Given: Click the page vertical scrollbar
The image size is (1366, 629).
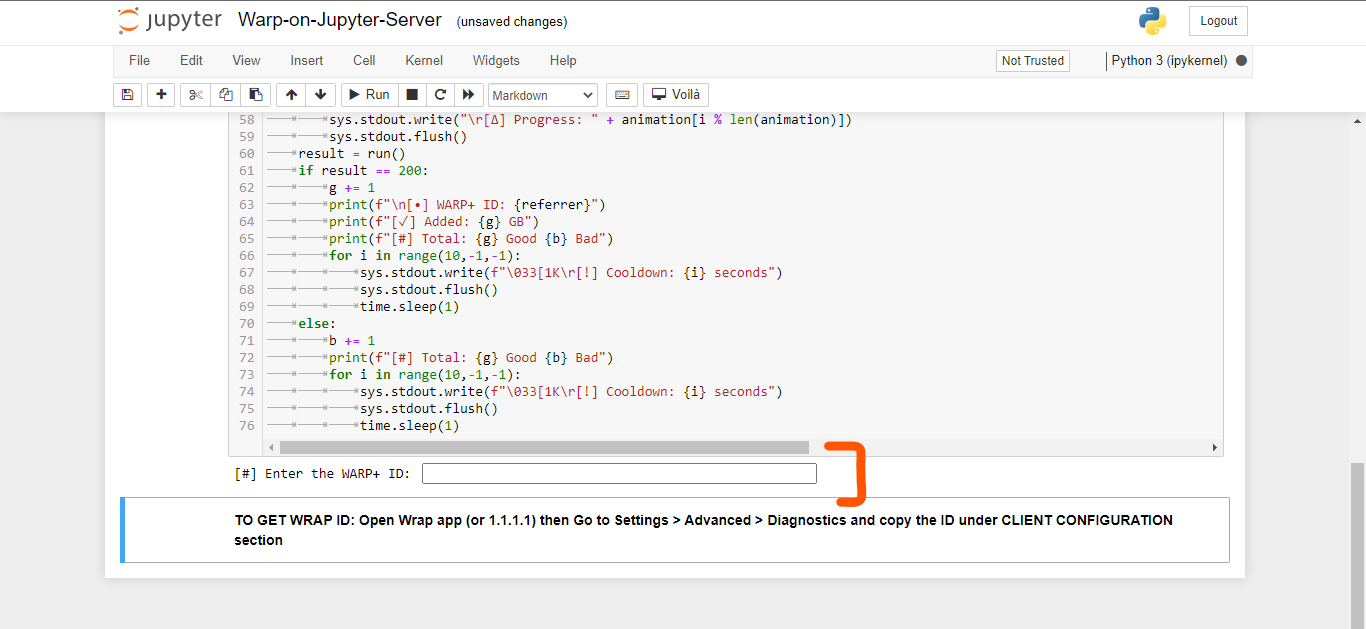Looking at the screenshot, I should point(1357,544).
